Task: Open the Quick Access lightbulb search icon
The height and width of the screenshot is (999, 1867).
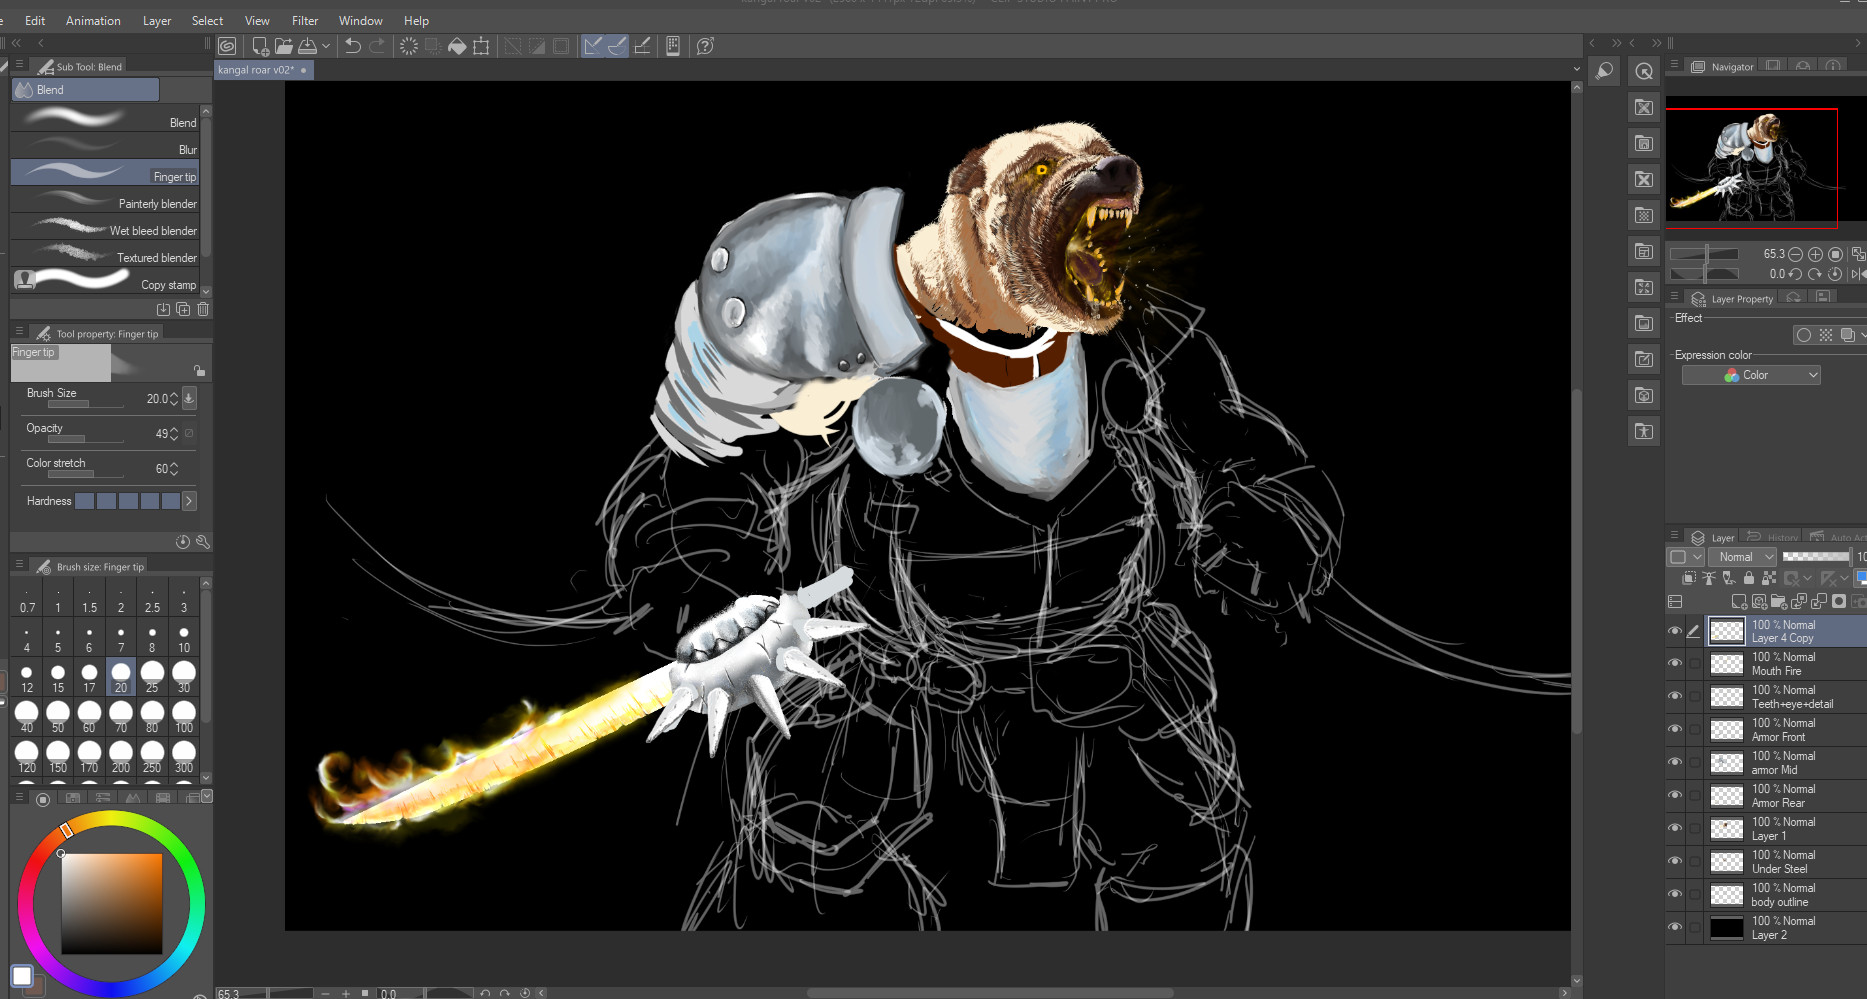Action: [1604, 71]
